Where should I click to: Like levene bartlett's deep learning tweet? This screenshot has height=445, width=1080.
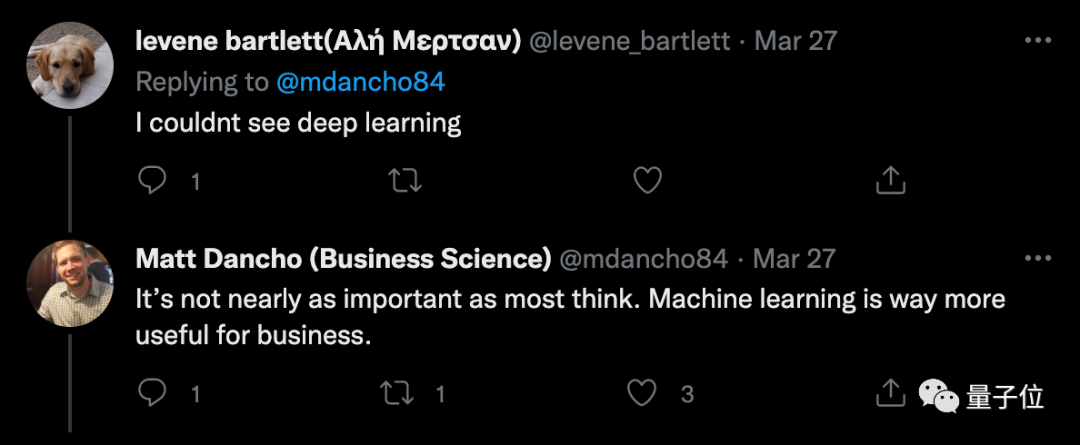point(649,181)
